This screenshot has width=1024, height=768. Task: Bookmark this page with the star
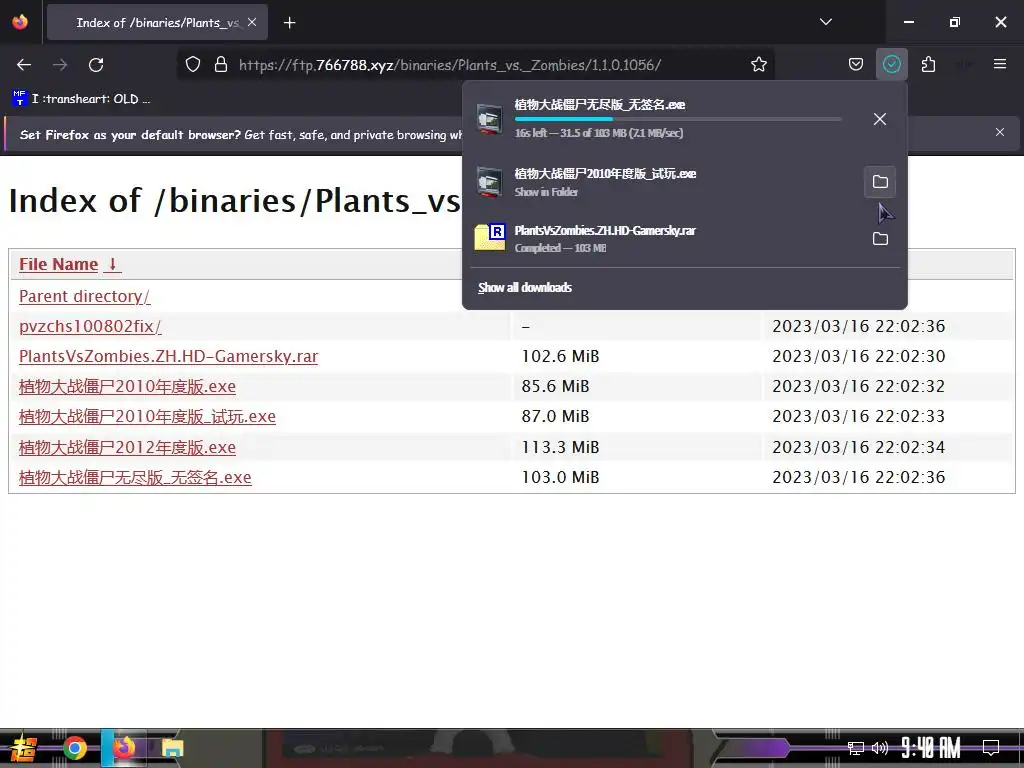click(758, 65)
